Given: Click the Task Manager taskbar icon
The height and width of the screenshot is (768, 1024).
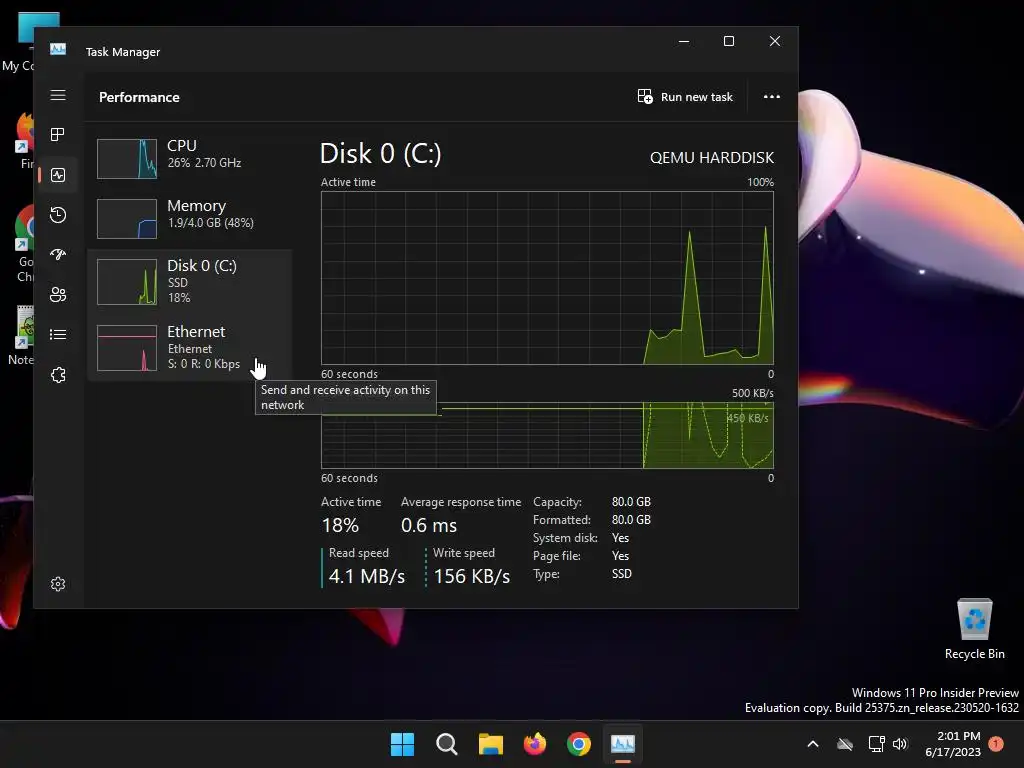Looking at the screenshot, I should (x=622, y=744).
